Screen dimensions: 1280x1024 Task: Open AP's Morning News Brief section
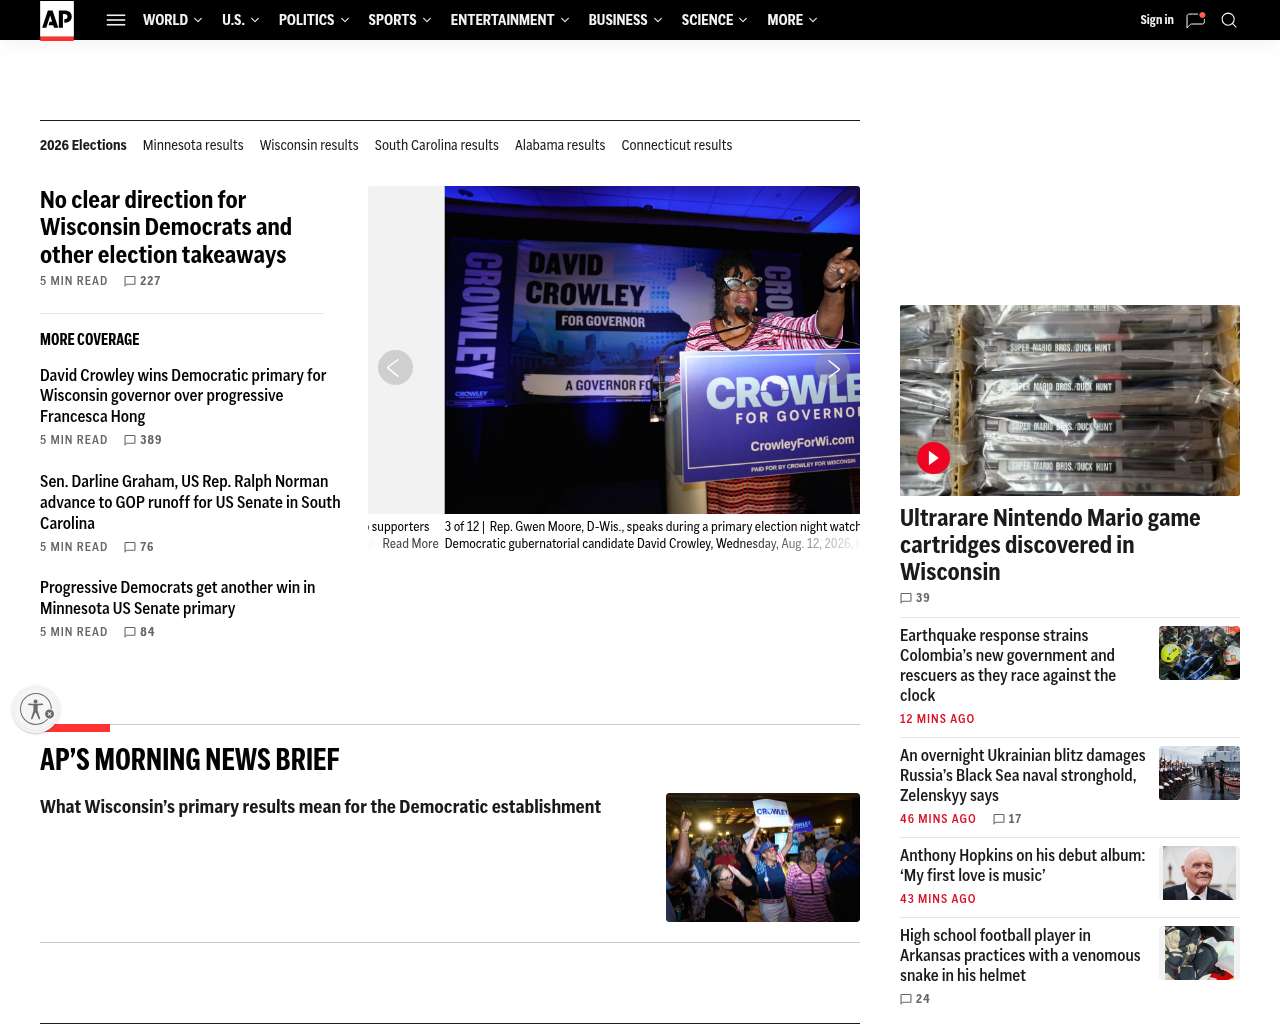(190, 760)
